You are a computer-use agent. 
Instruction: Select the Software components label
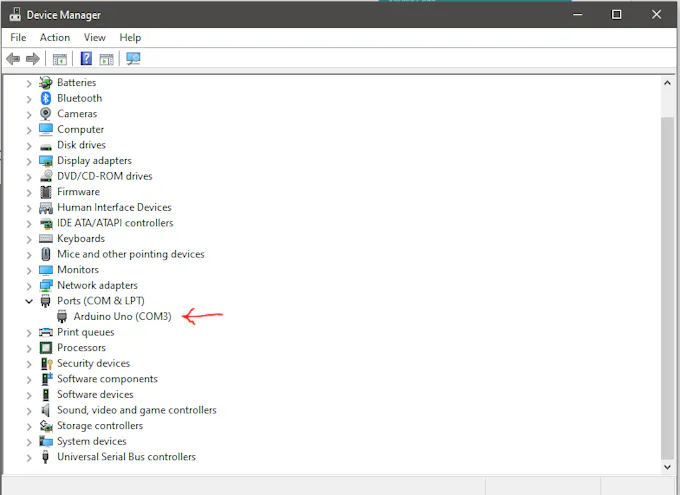pyautogui.click(x=108, y=379)
